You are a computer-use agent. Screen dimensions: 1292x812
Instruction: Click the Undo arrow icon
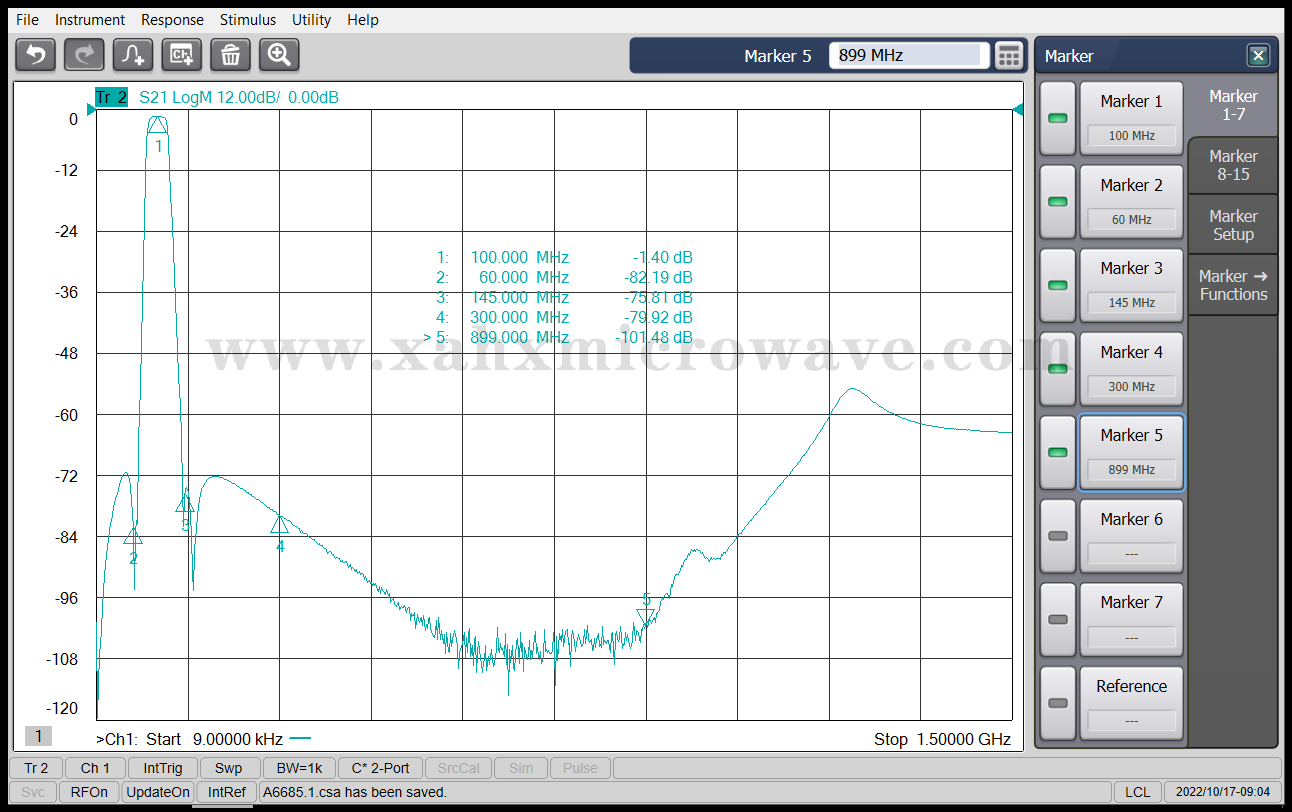click(35, 55)
